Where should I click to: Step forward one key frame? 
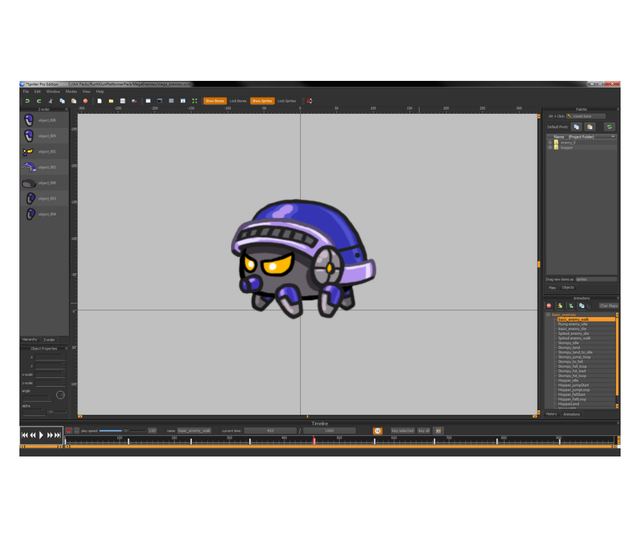pyautogui.click(x=49, y=435)
